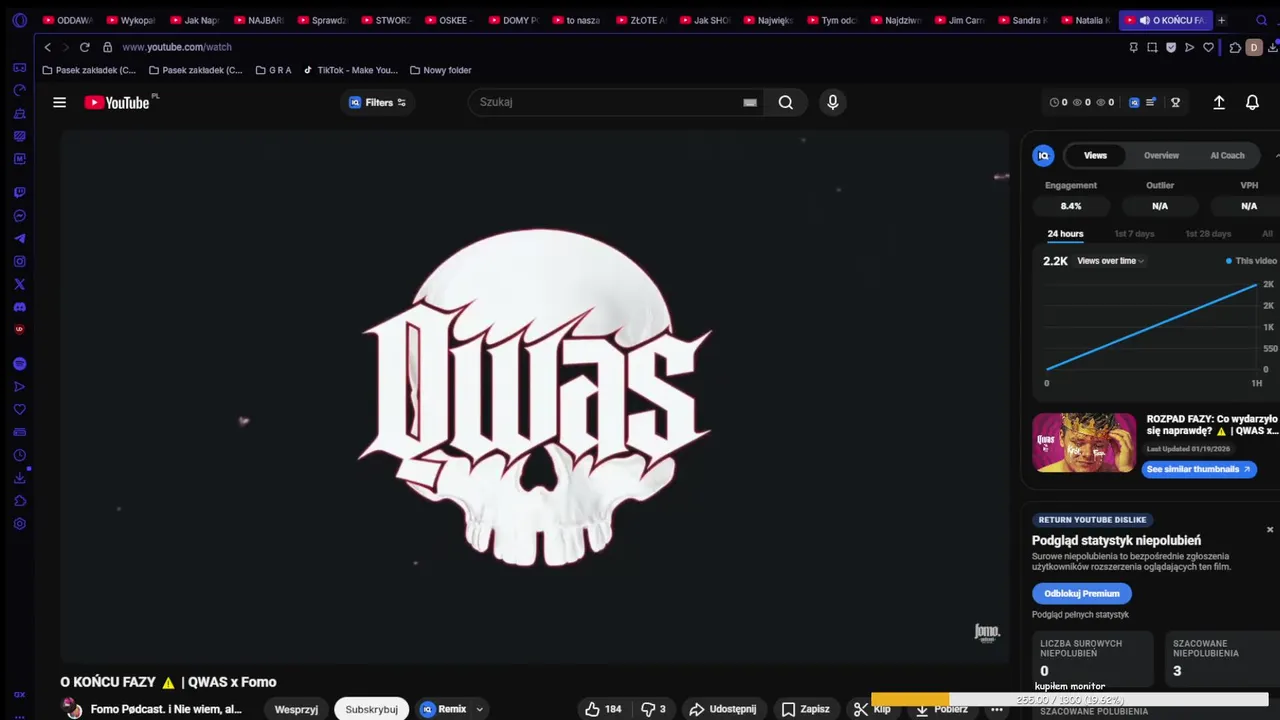Image resolution: width=1280 pixels, height=720 pixels.
Task: Click the Zapisz save button
Action: (x=806, y=709)
